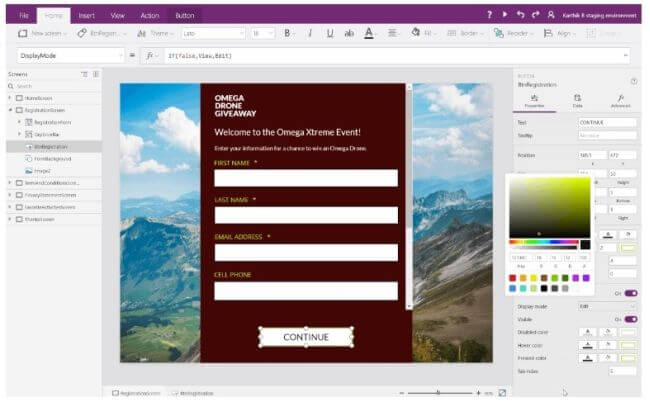Click the CONTINUE button on canvas
This screenshot has width=650, height=411.
point(306,337)
